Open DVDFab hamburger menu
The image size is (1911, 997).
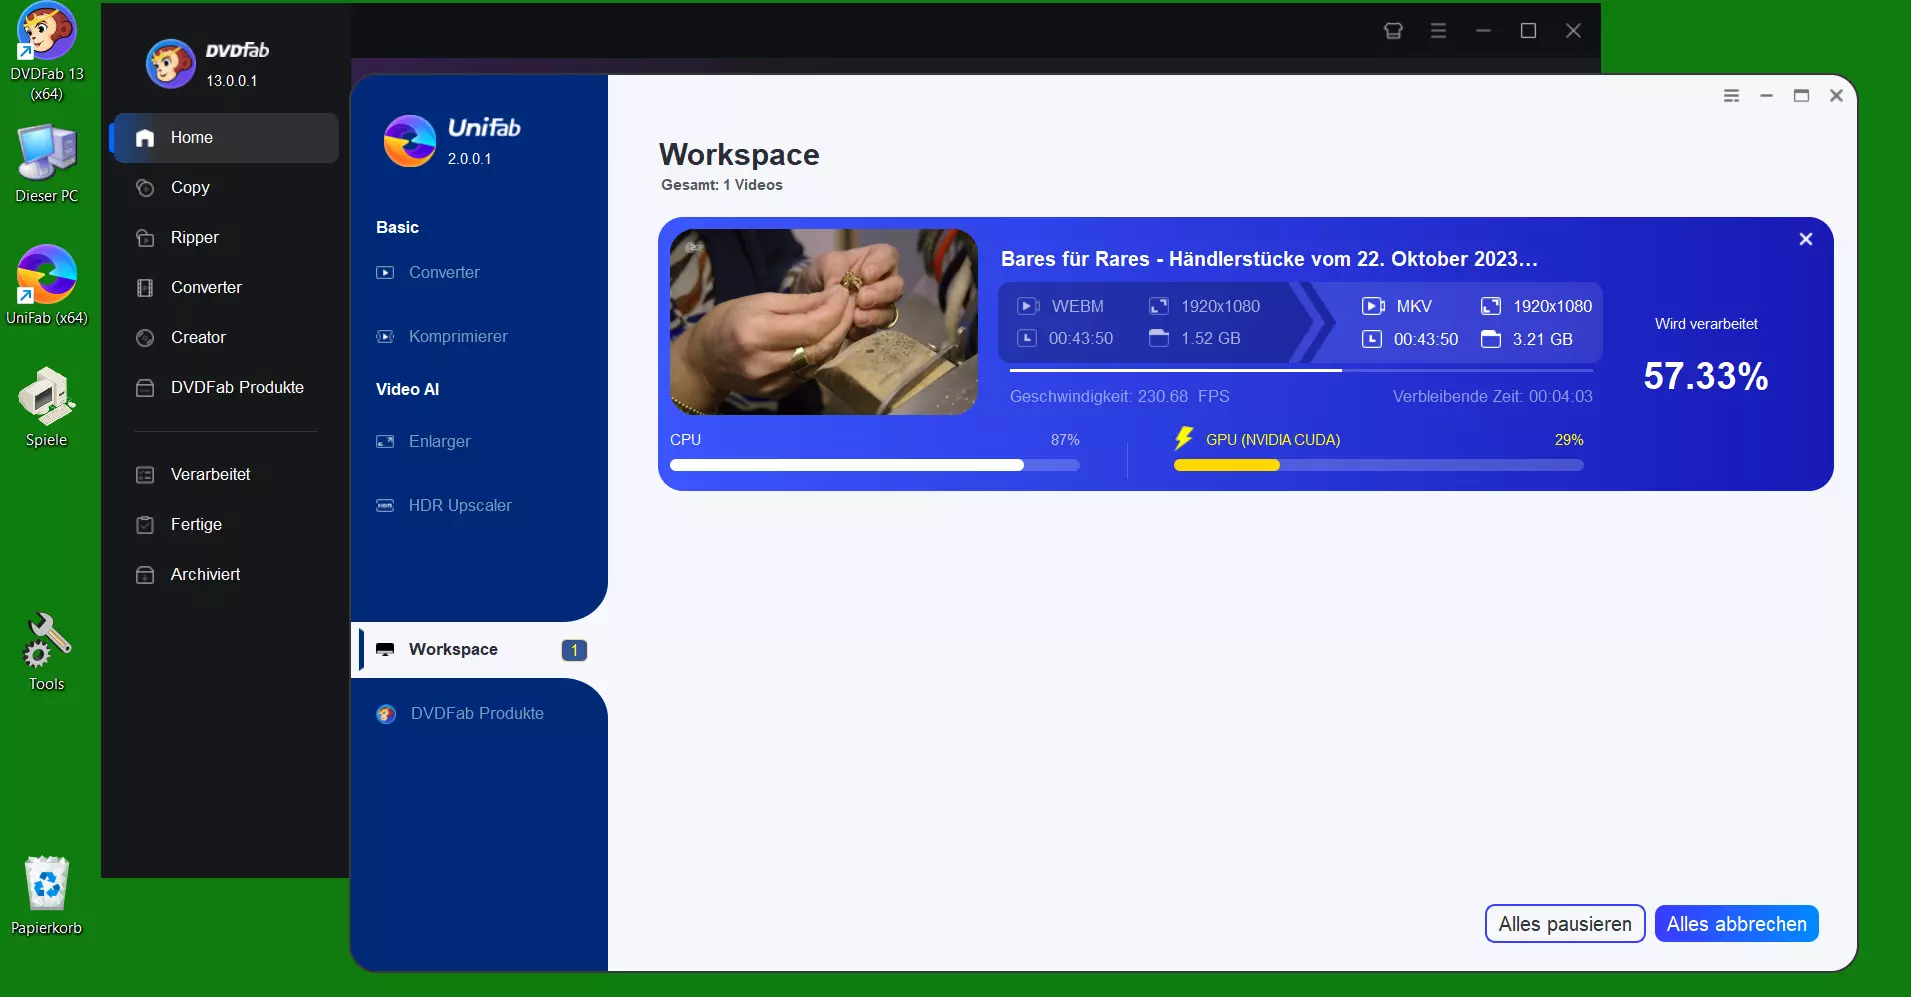(1438, 31)
